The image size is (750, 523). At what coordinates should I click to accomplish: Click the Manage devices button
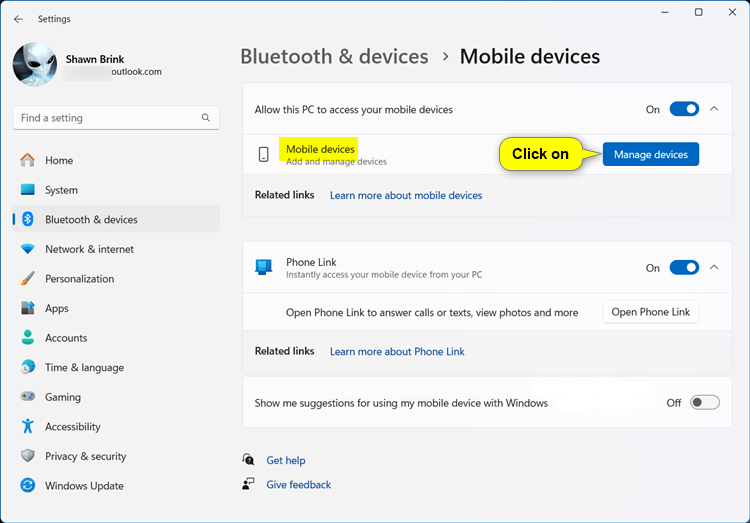[651, 155]
